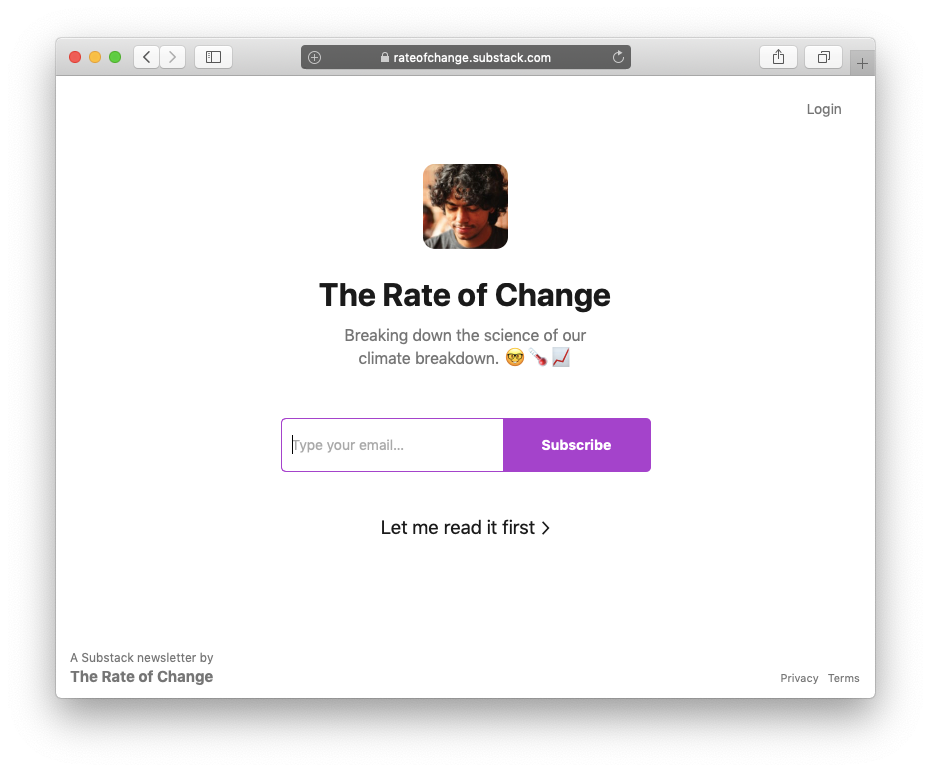Open a new tab with plus button

[x=862, y=63]
